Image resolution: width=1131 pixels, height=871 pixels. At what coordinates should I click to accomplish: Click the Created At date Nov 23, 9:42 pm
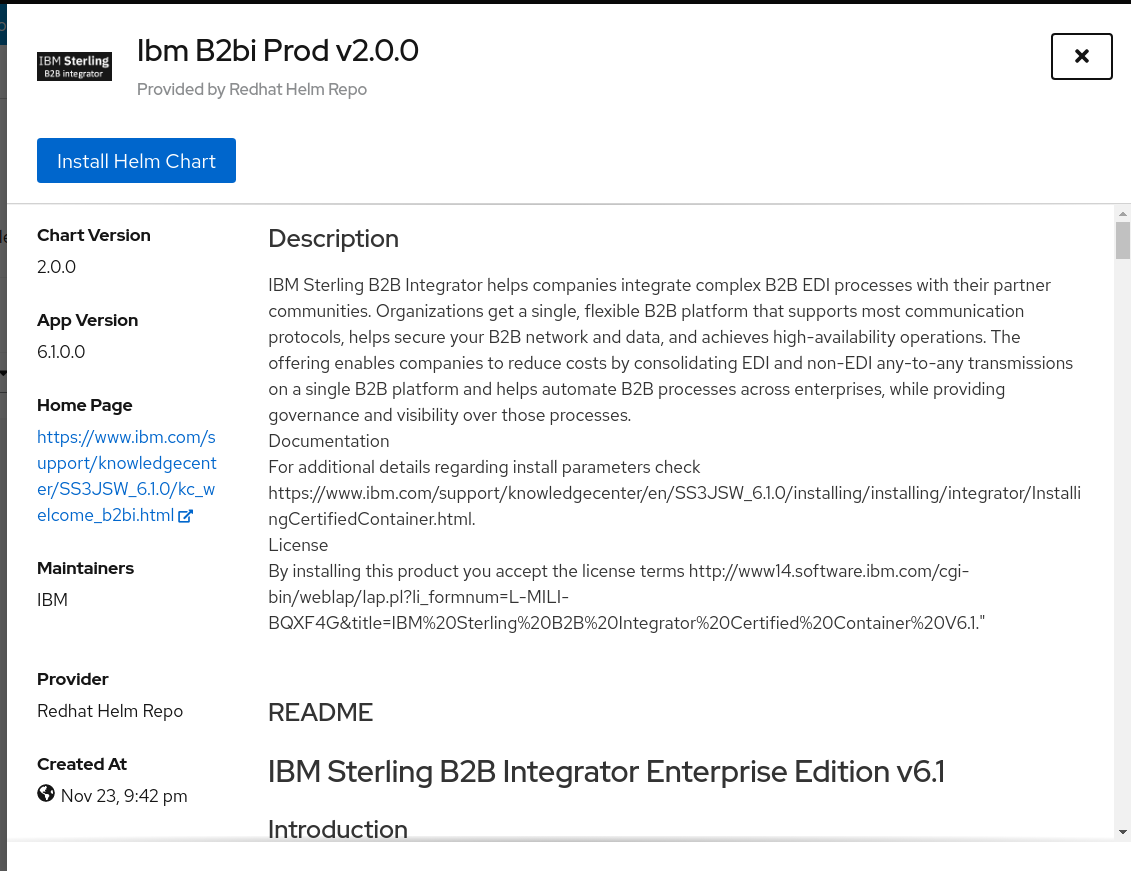click(124, 796)
